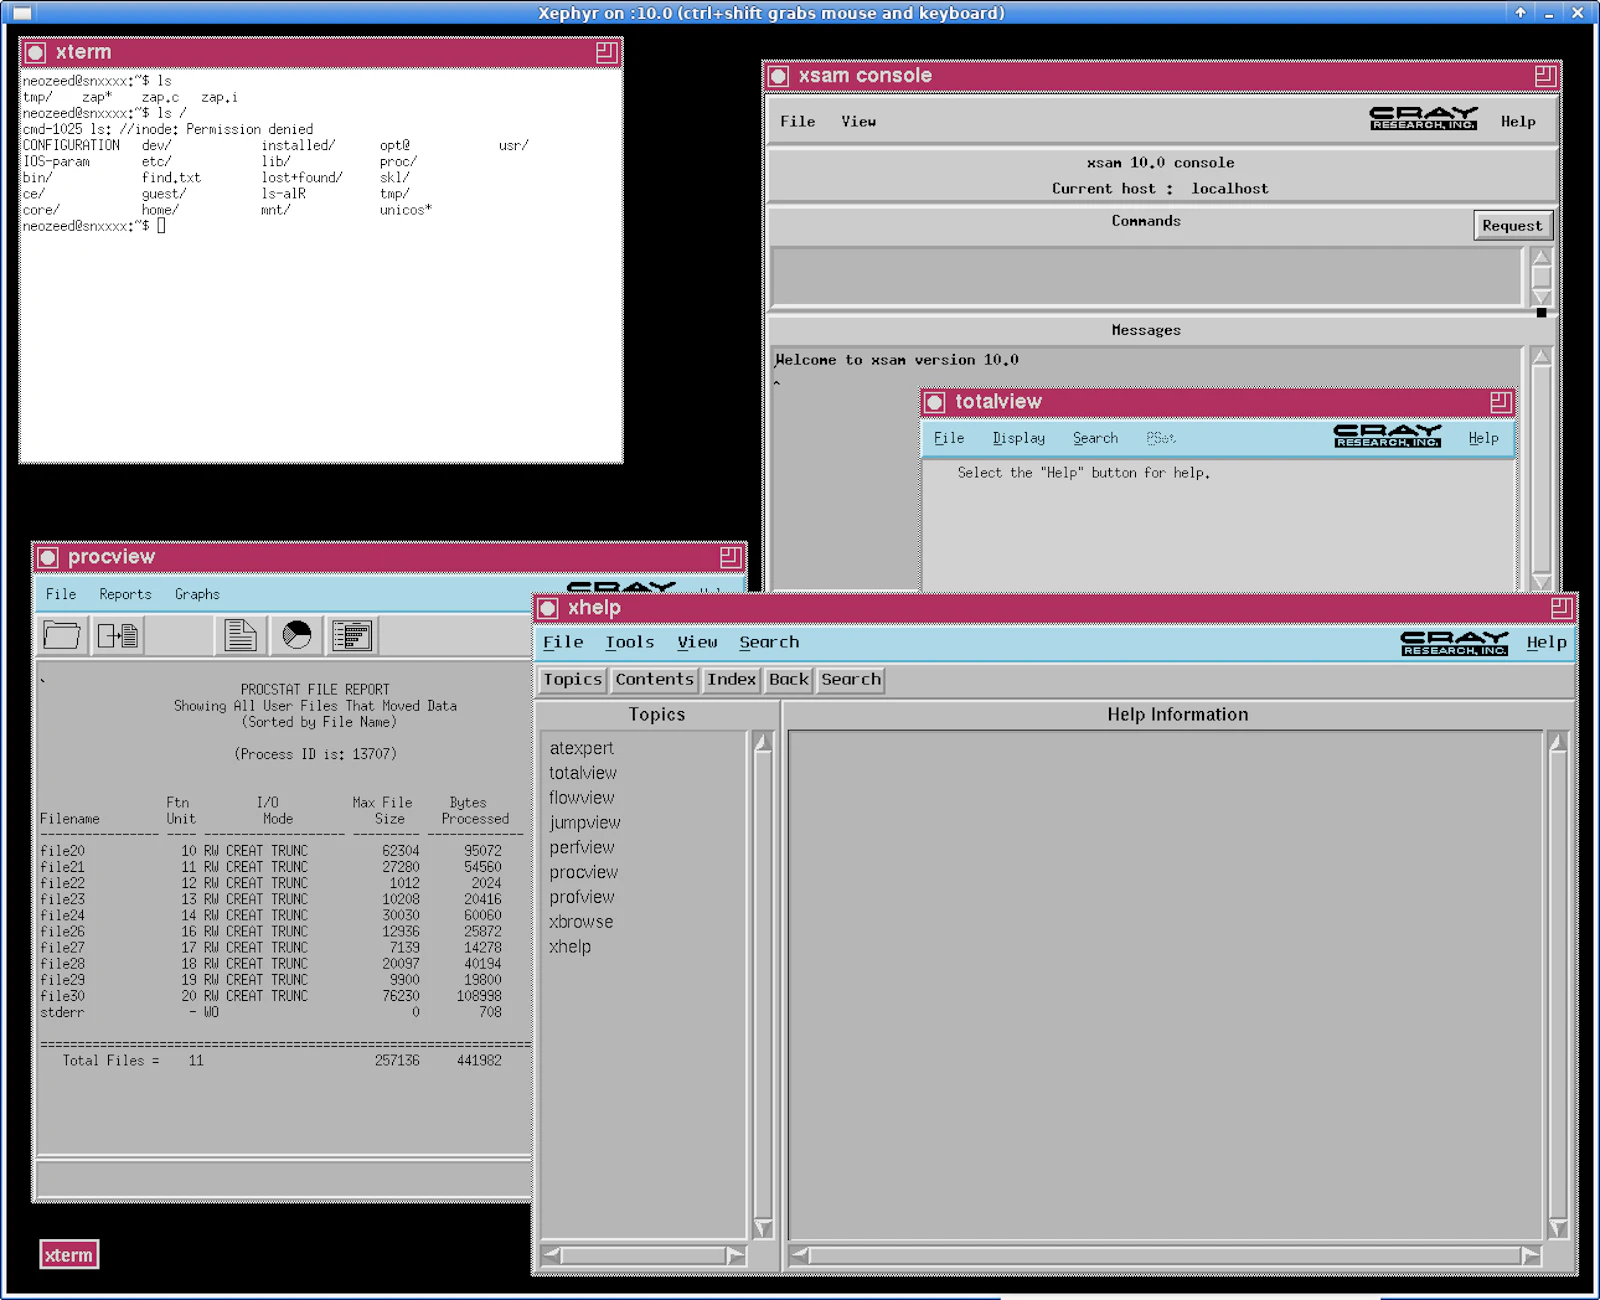The image size is (1600, 1300).
Task: Click the pie chart graph icon in procview
Action: coord(297,635)
